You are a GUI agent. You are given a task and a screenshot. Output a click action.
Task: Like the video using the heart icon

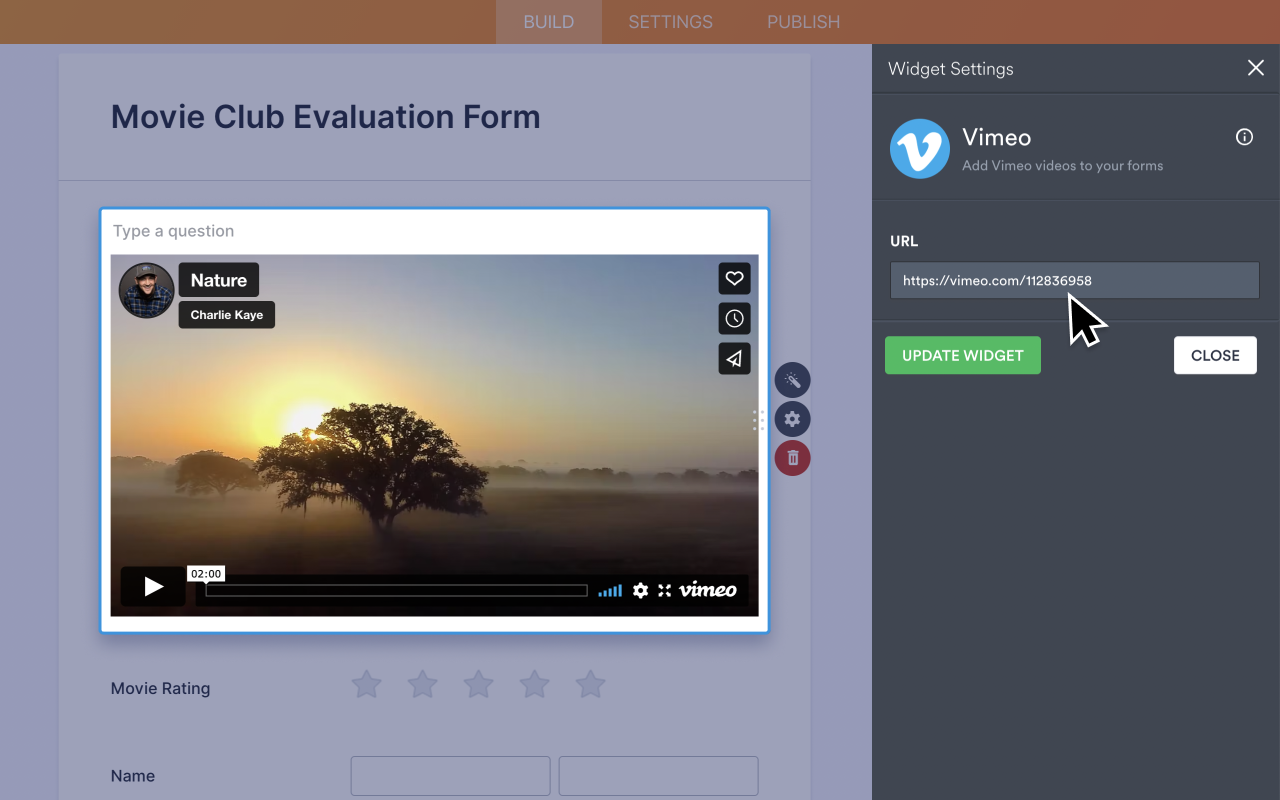[734, 278]
